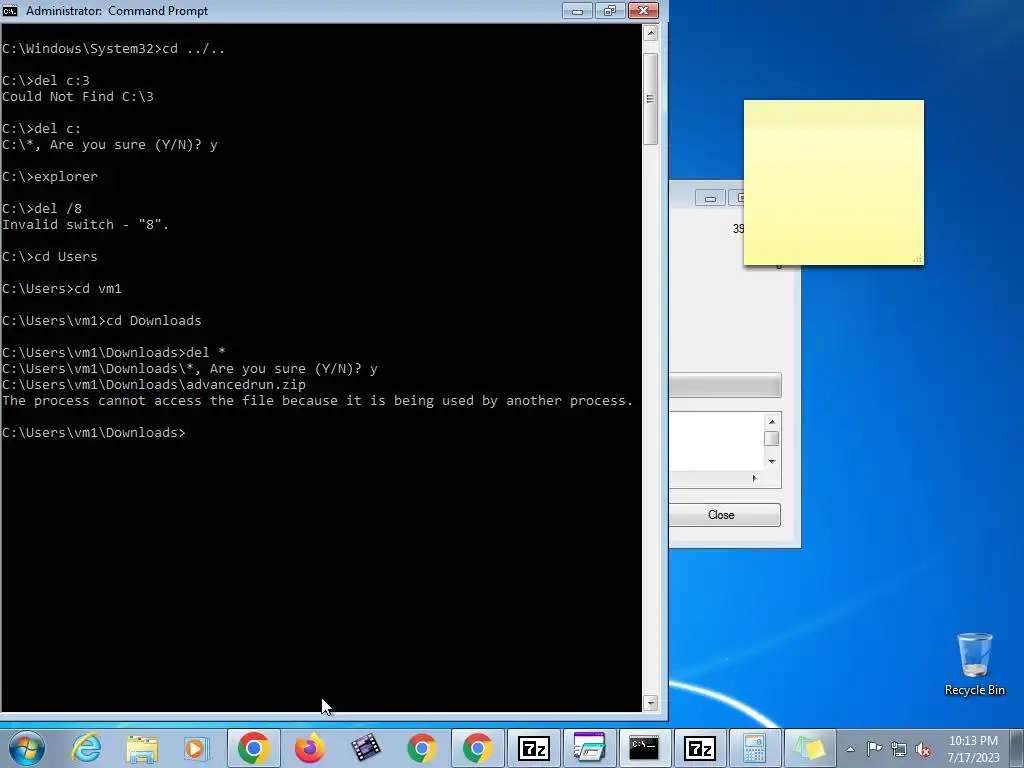The width and height of the screenshot is (1024, 768).
Task: Click 'Administrator: Command Prompt' title text
Action: [x=117, y=10]
